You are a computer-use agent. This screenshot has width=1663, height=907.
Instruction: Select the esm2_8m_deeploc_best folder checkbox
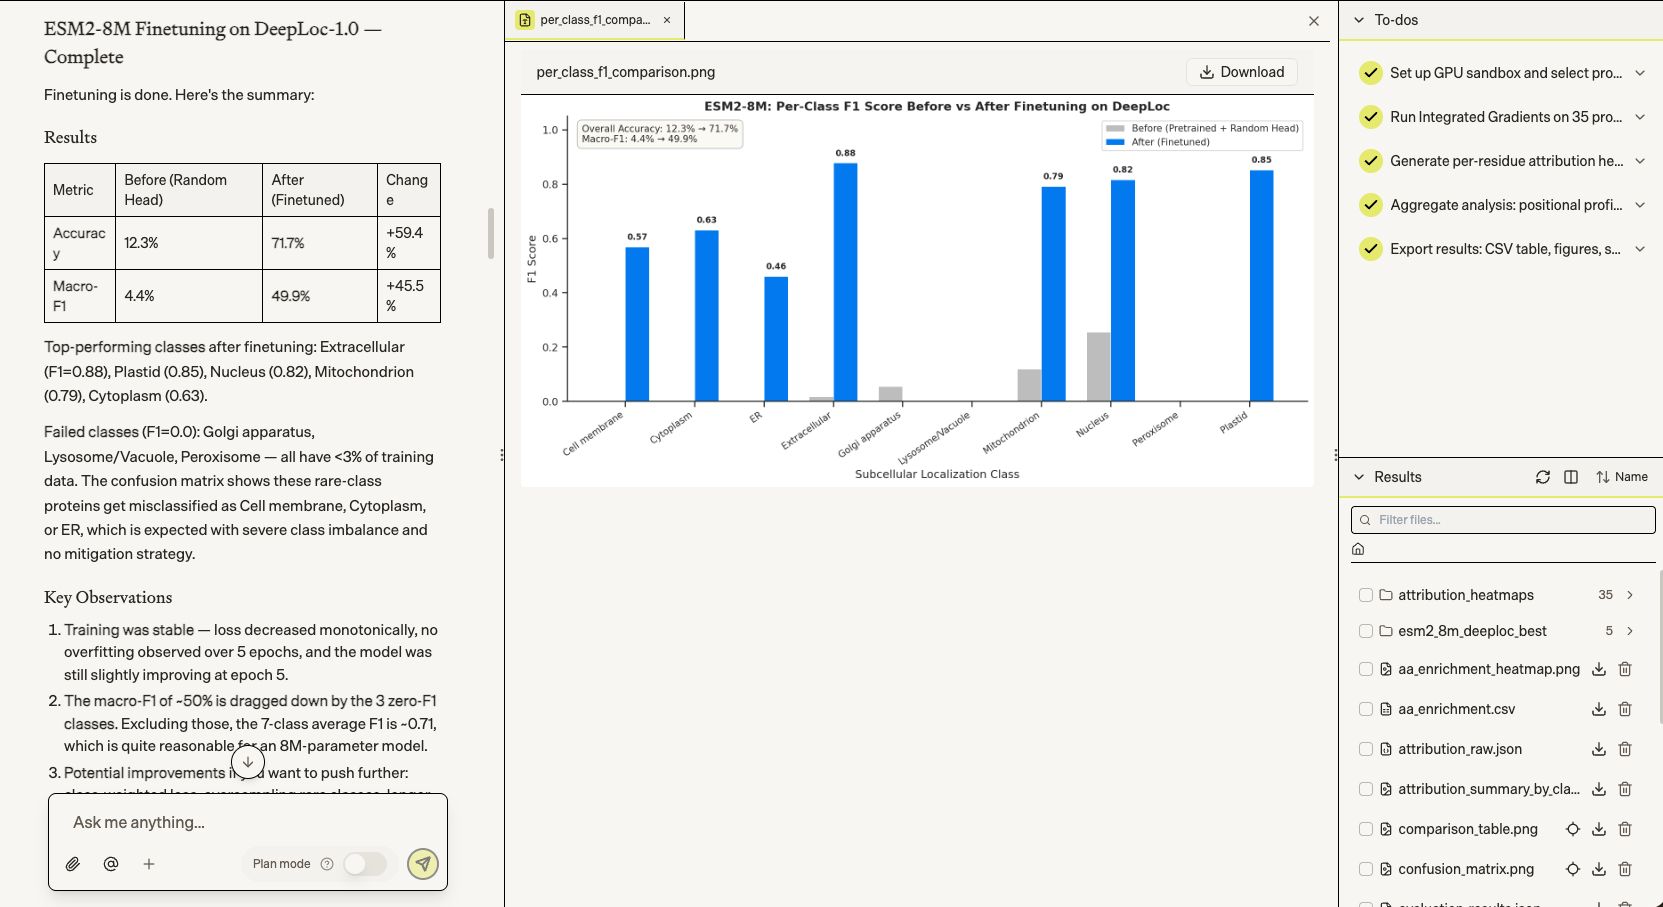1366,631
